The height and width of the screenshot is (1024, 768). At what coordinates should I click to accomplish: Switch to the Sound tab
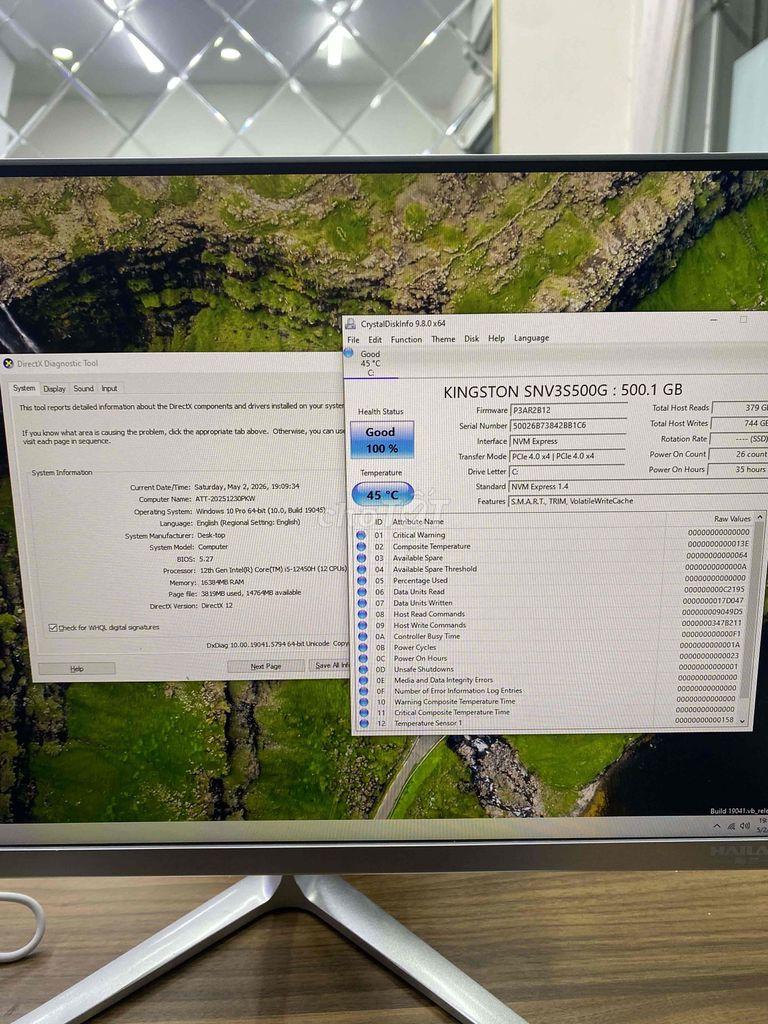click(x=83, y=389)
